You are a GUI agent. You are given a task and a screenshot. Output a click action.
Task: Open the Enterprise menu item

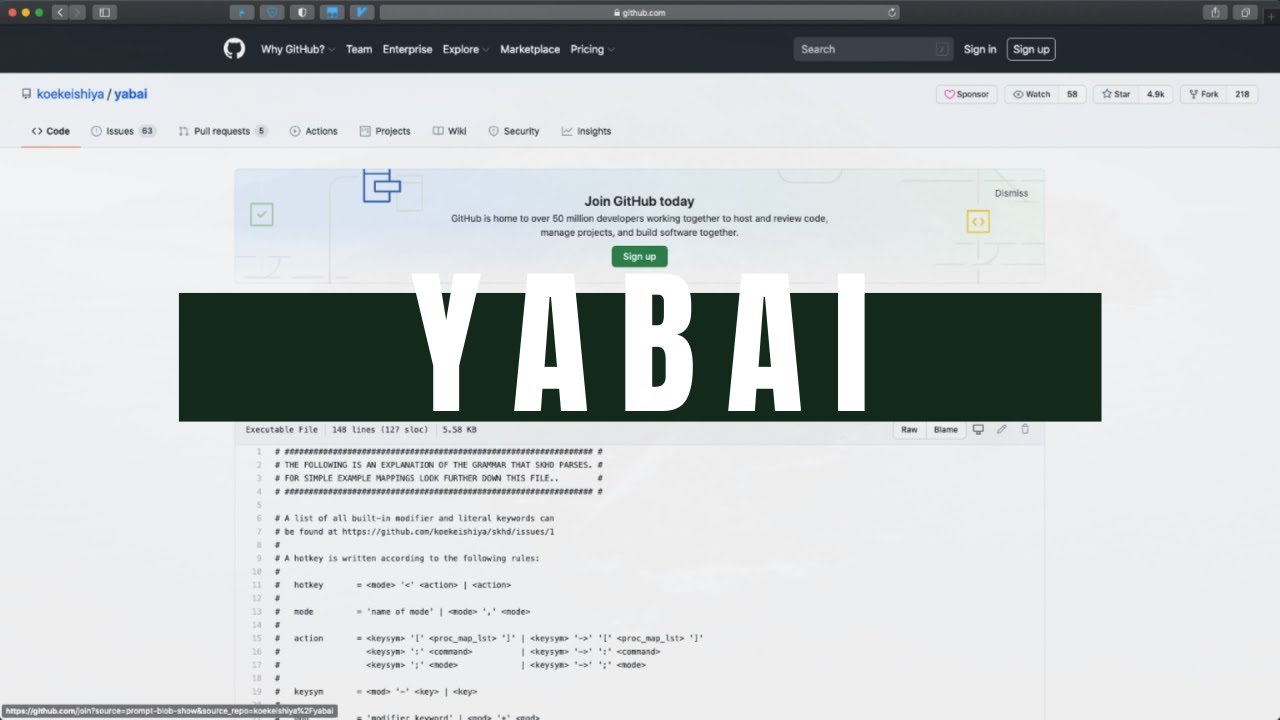(407, 49)
